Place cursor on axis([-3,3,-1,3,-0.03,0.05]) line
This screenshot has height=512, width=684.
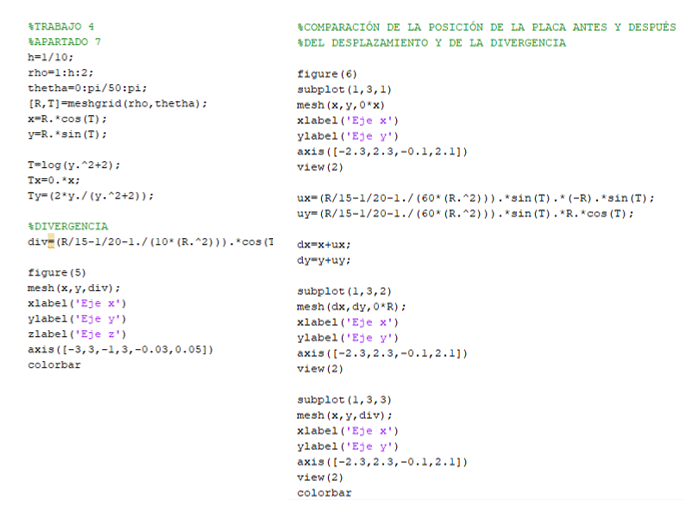tap(120, 349)
